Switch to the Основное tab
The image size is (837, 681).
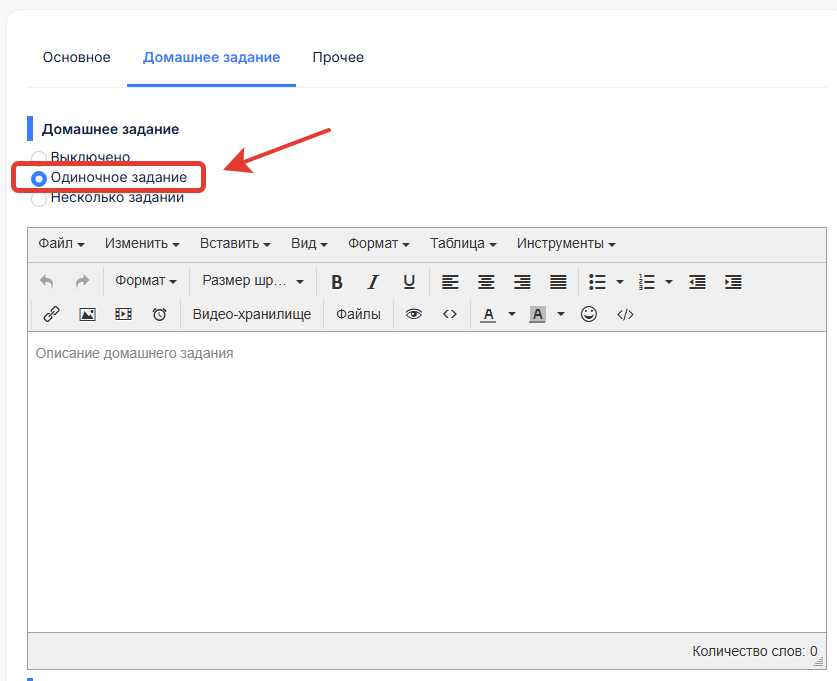[x=77, y=57]
